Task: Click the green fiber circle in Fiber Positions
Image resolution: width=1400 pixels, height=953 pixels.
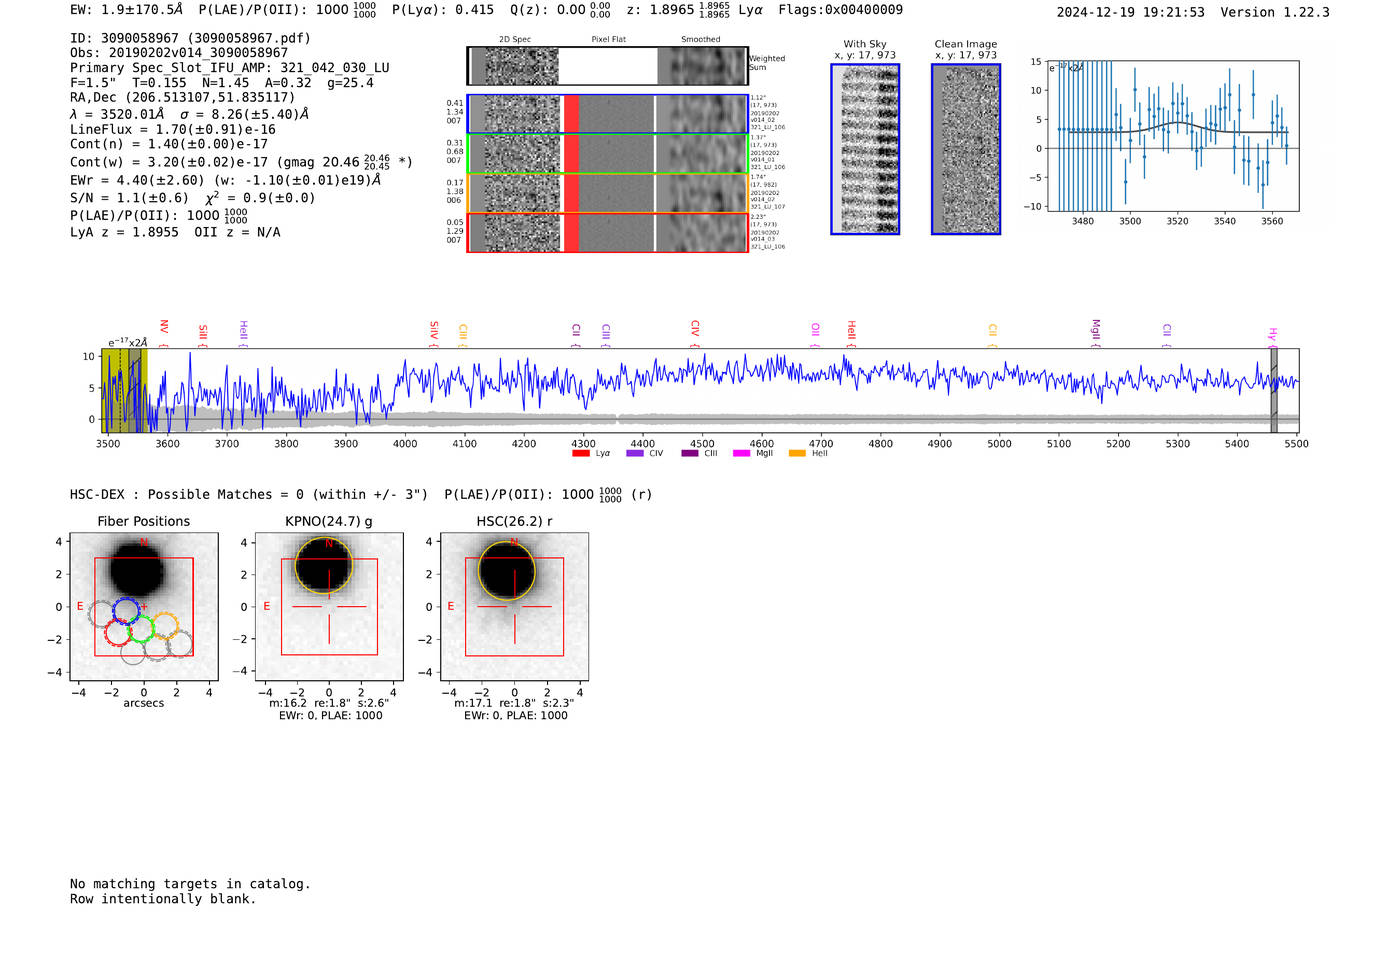Action: pyautogui.click(x=141, y=629)
